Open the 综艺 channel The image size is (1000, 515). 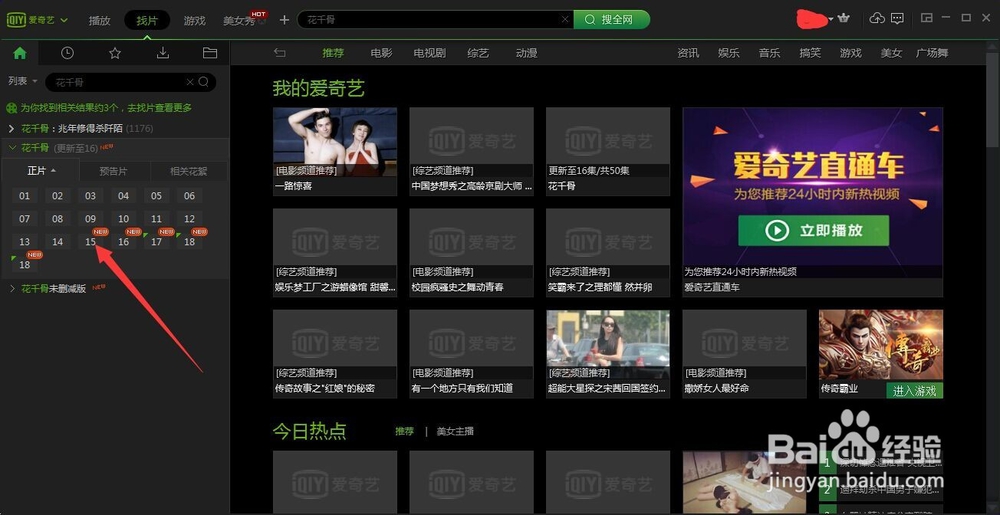pyautogui.click(x=478, y=53)
